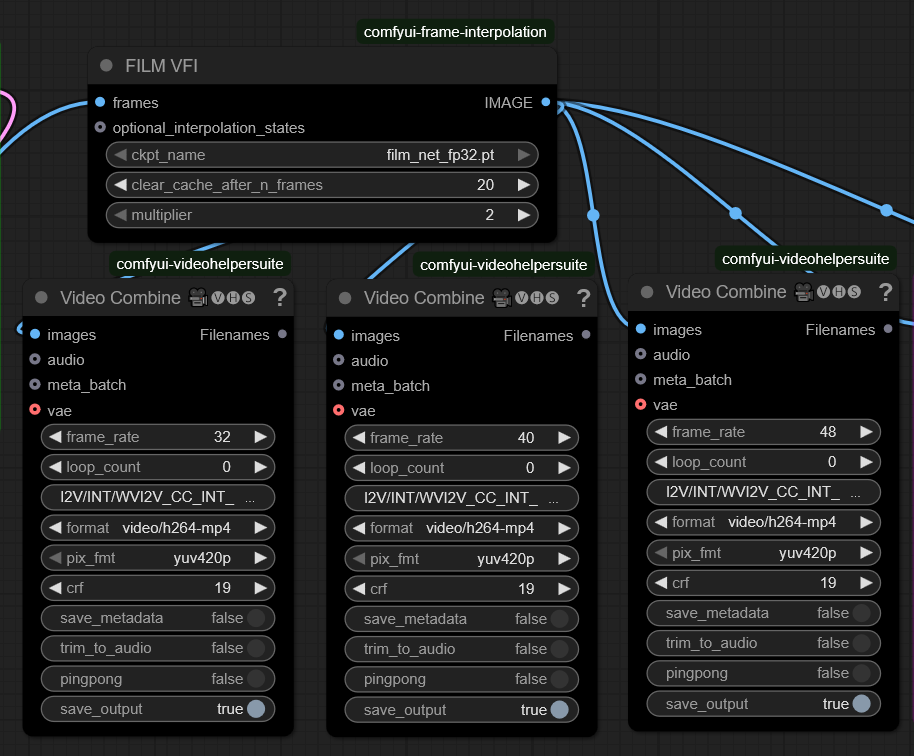Toggle save_output on frame_rate 32 node
Viewport: 914px width, 756px height.
[157, 709]
